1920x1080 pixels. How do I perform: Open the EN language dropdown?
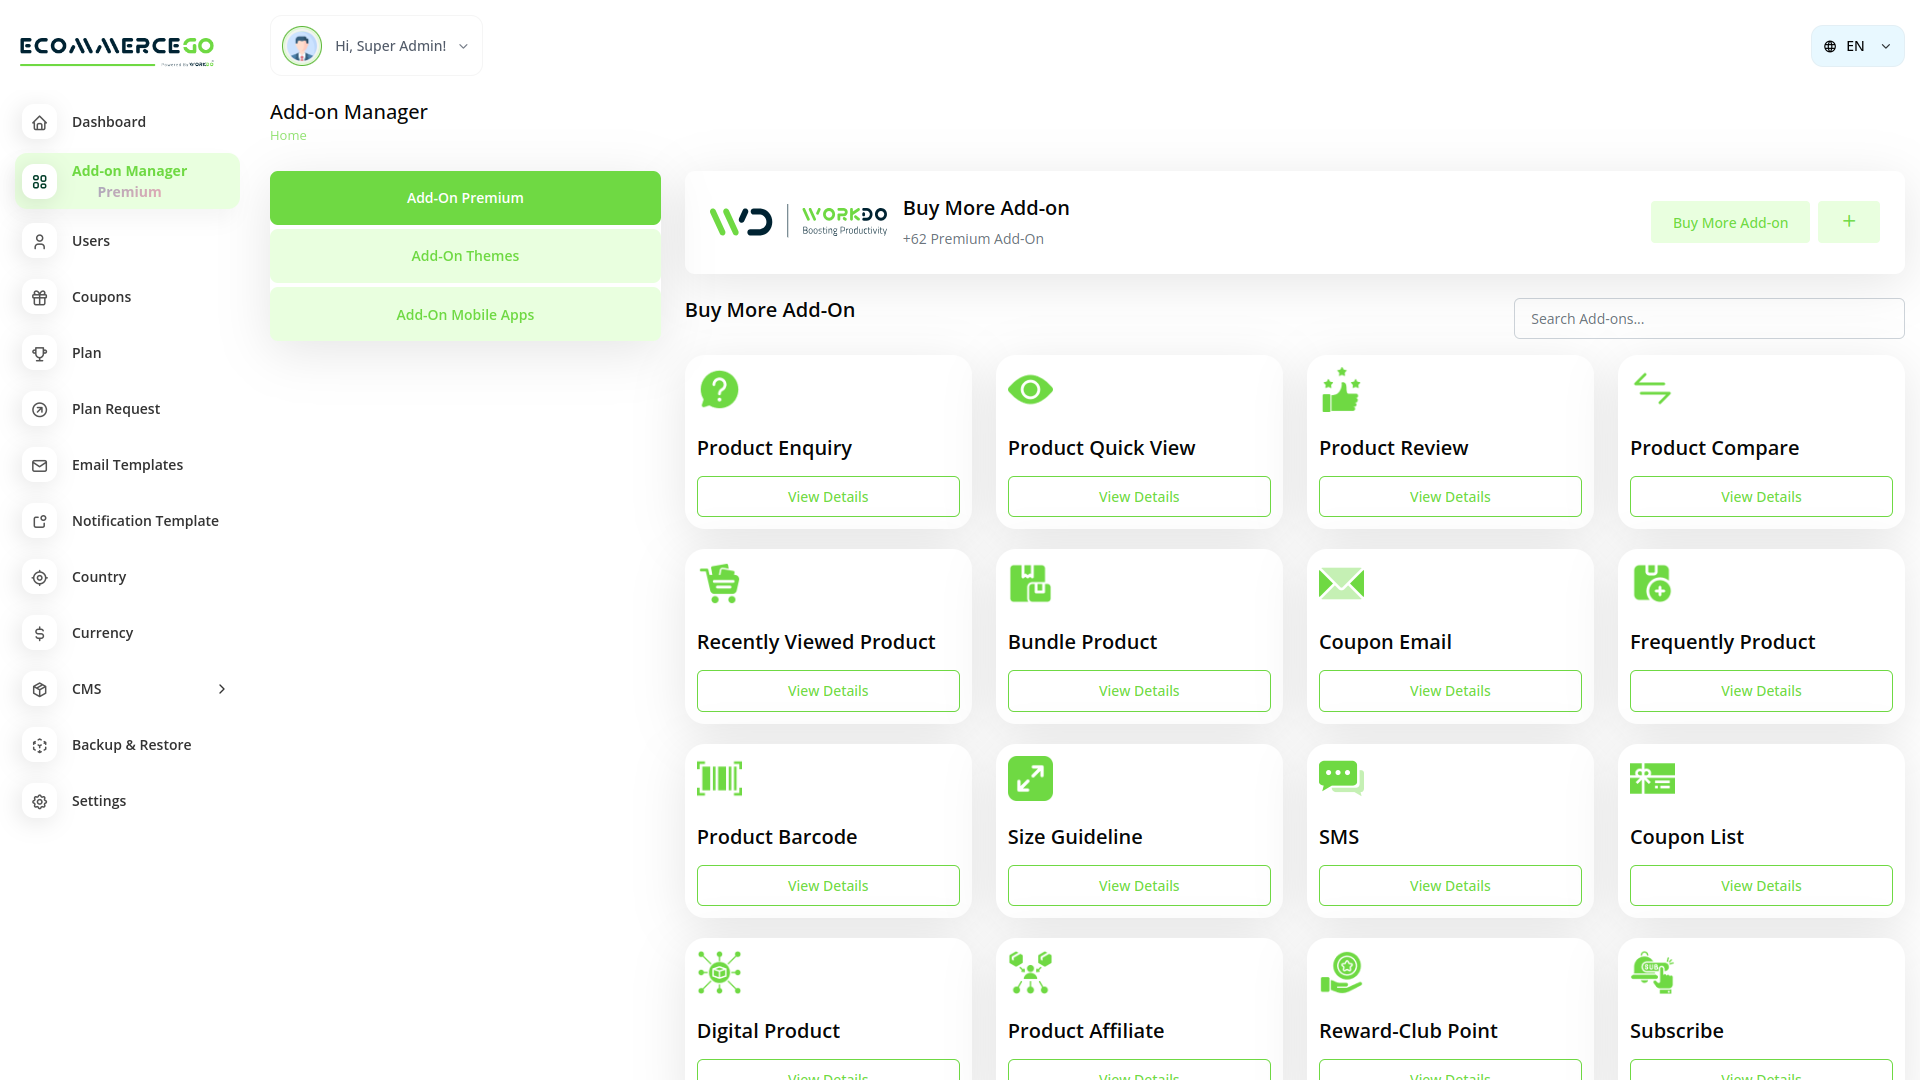[x=1856, y=46]
